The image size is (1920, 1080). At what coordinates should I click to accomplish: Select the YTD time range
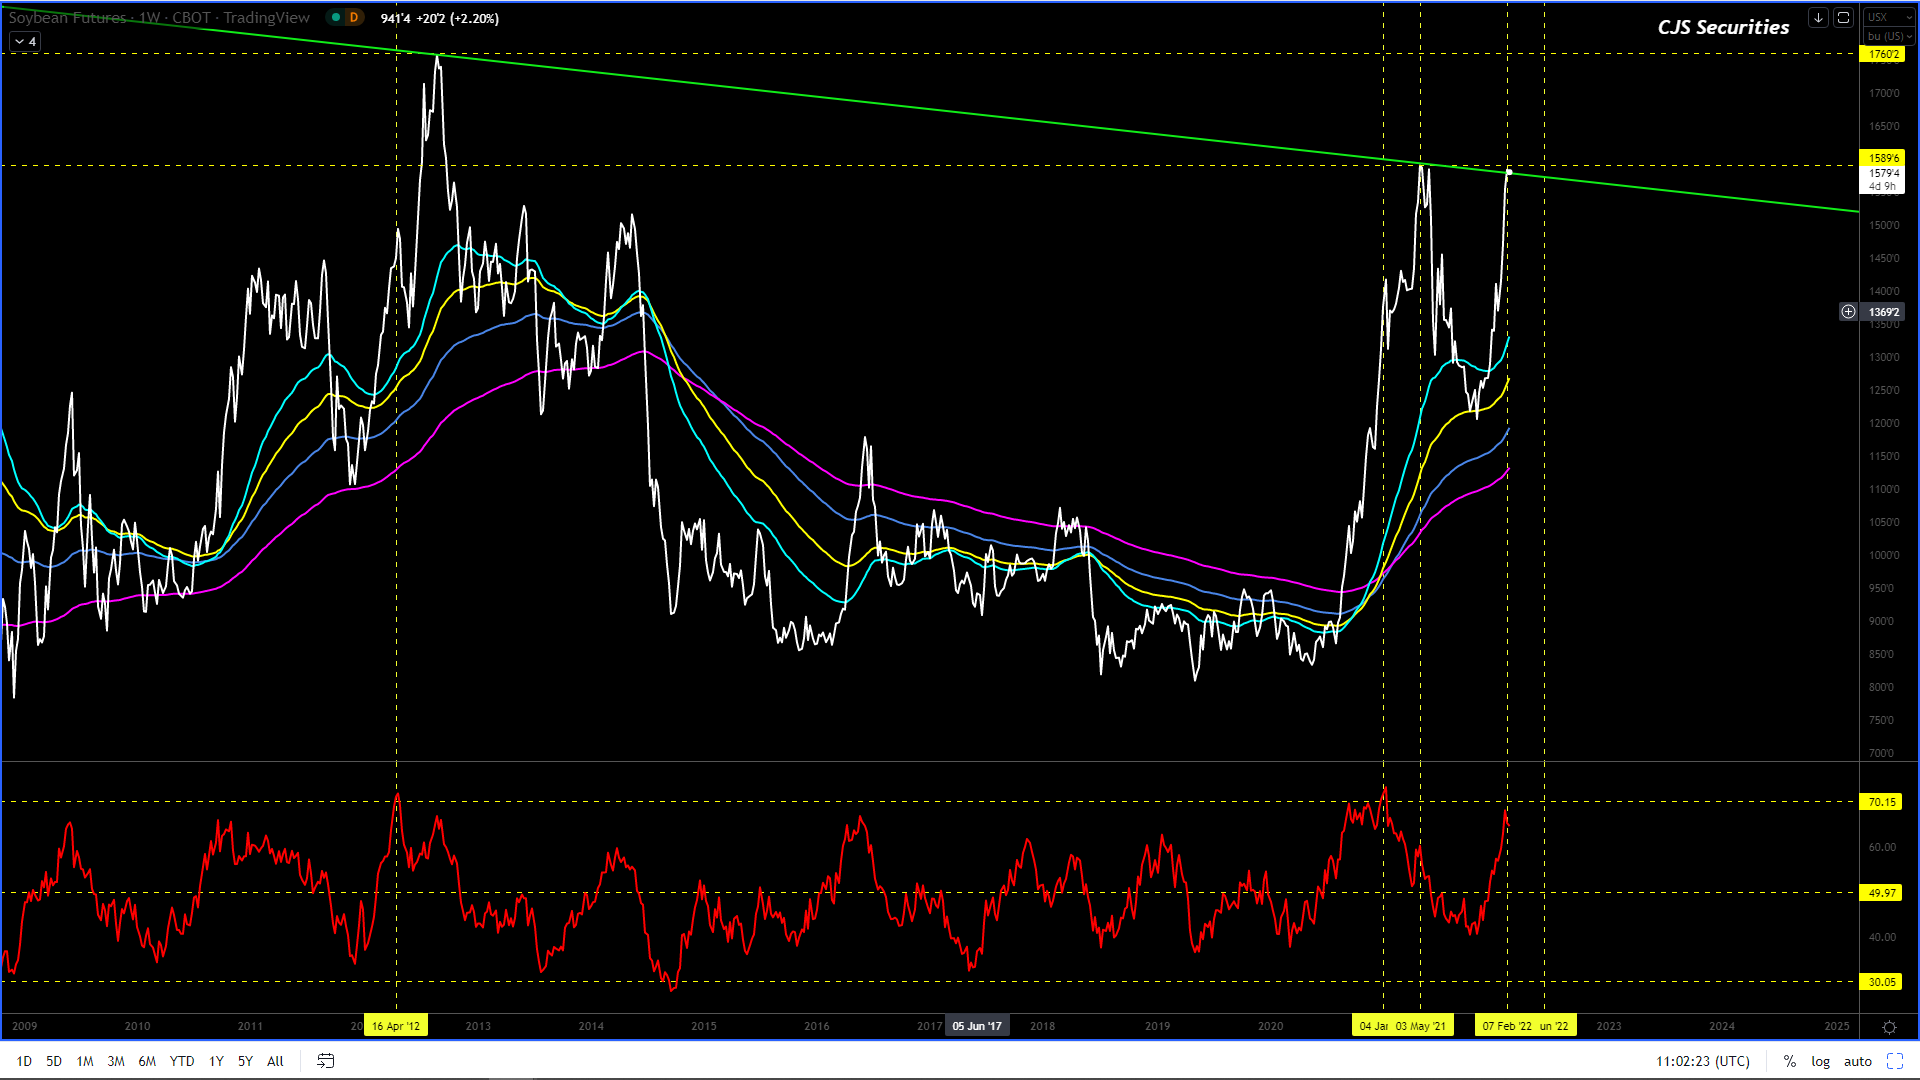181,1061
